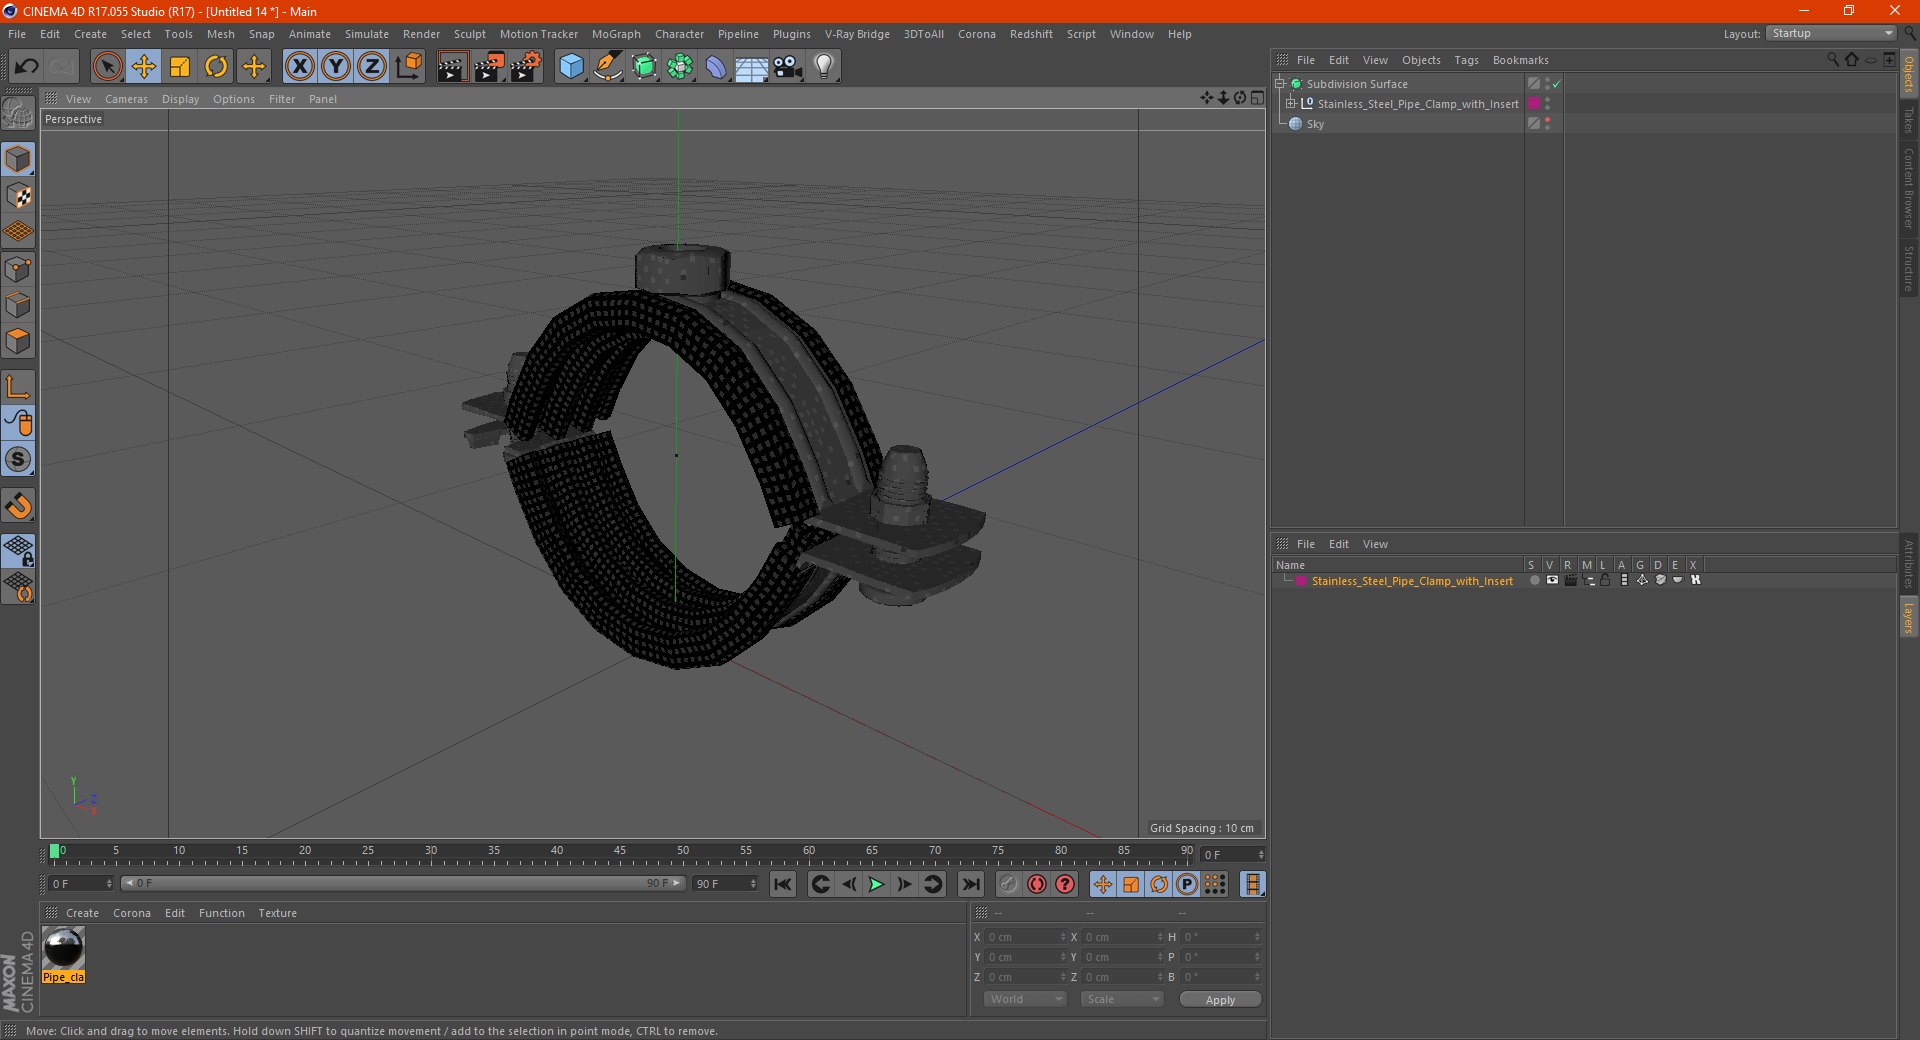Expand Stainless_Steel_Pipe_Clamp_with_Insert object tree
This screenshot has height=1040, width=1920.
click(x=1290, y=104)
